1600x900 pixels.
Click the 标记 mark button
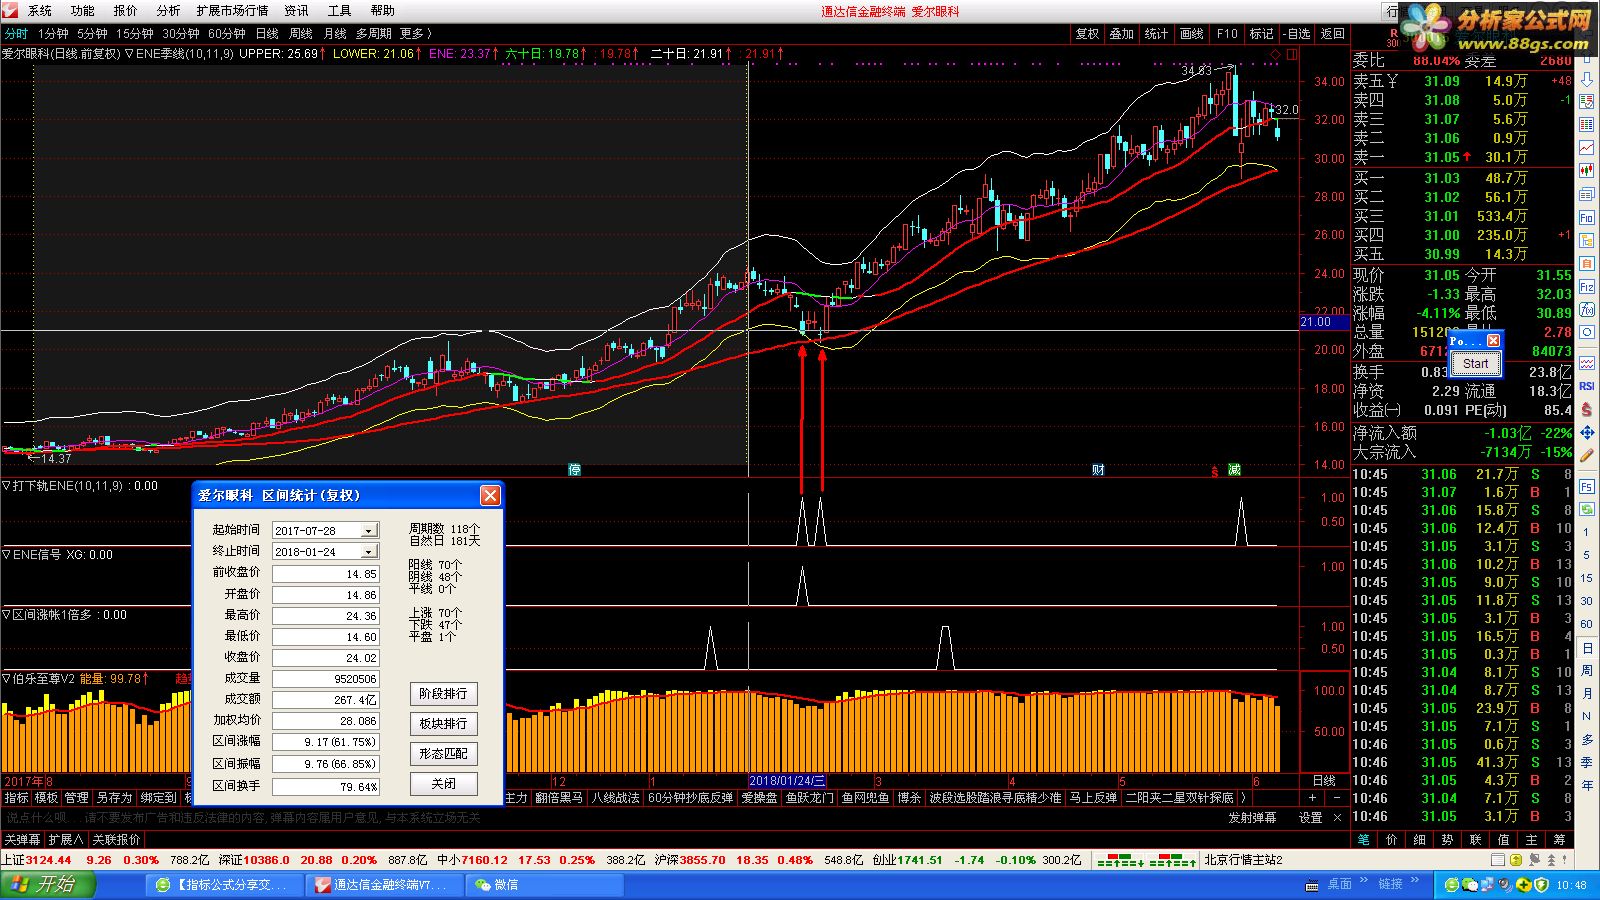pyautogui.click(x=1262, y=34)
